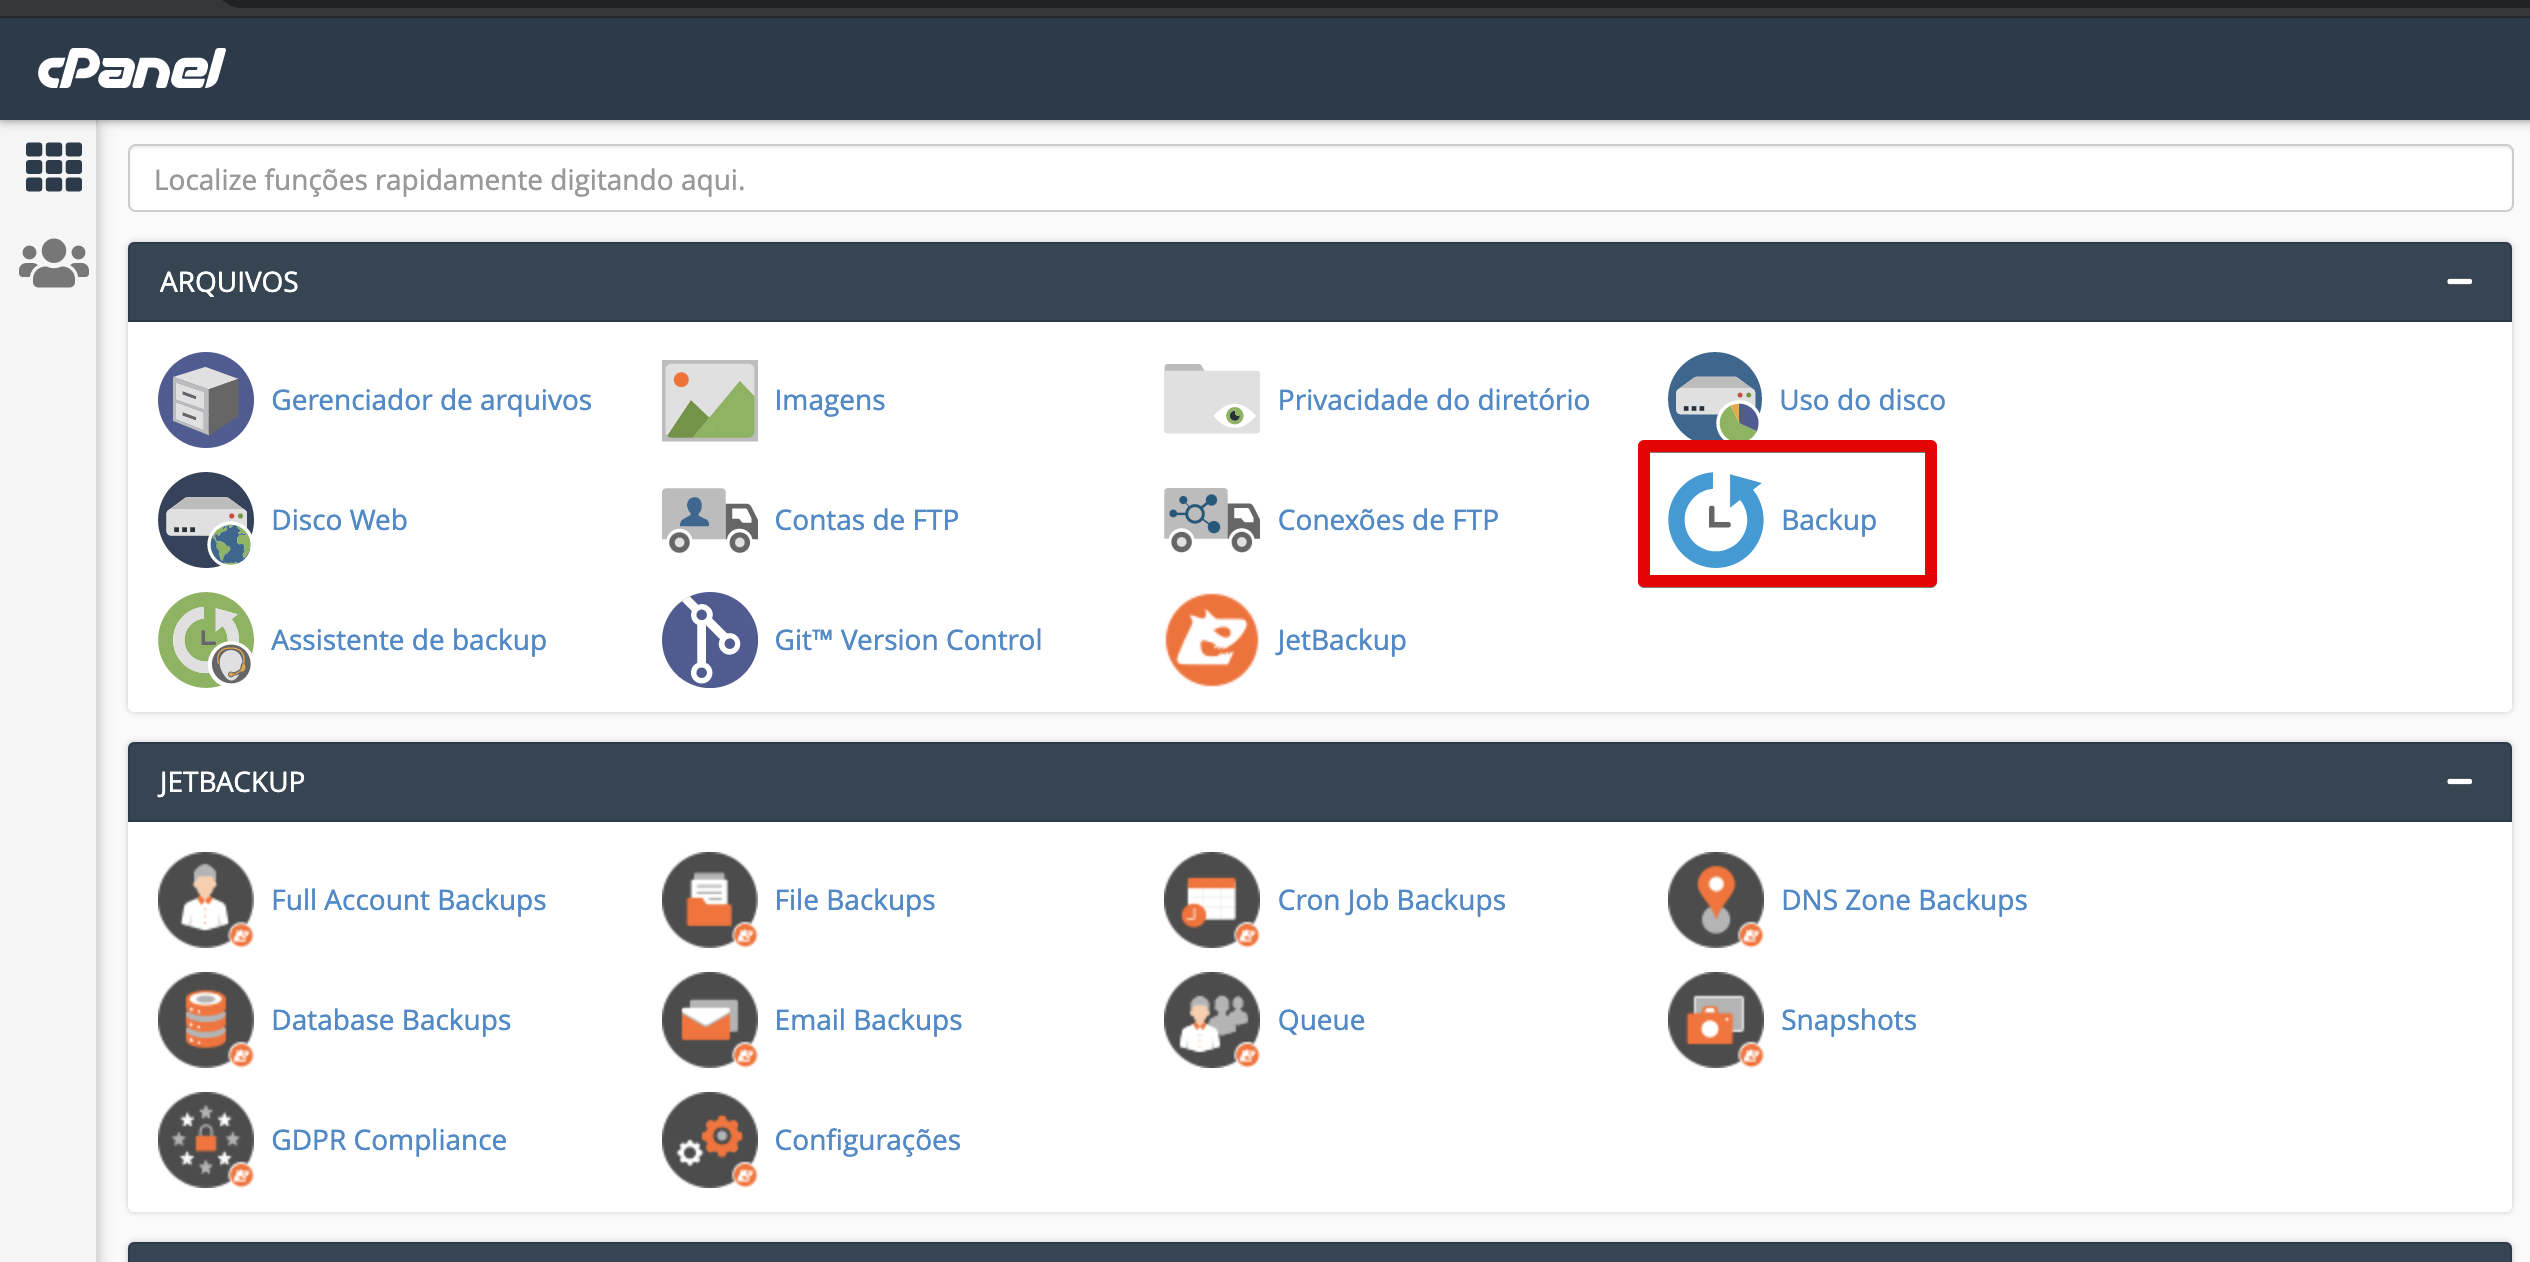Open the Privacidade do diretório link

[x=1433, y=400]
